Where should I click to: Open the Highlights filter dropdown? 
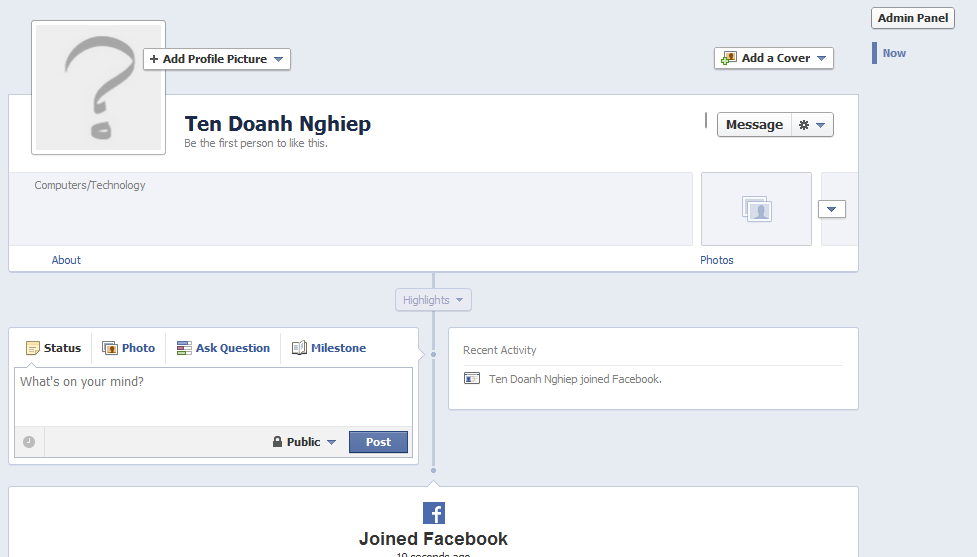(433, 300)
